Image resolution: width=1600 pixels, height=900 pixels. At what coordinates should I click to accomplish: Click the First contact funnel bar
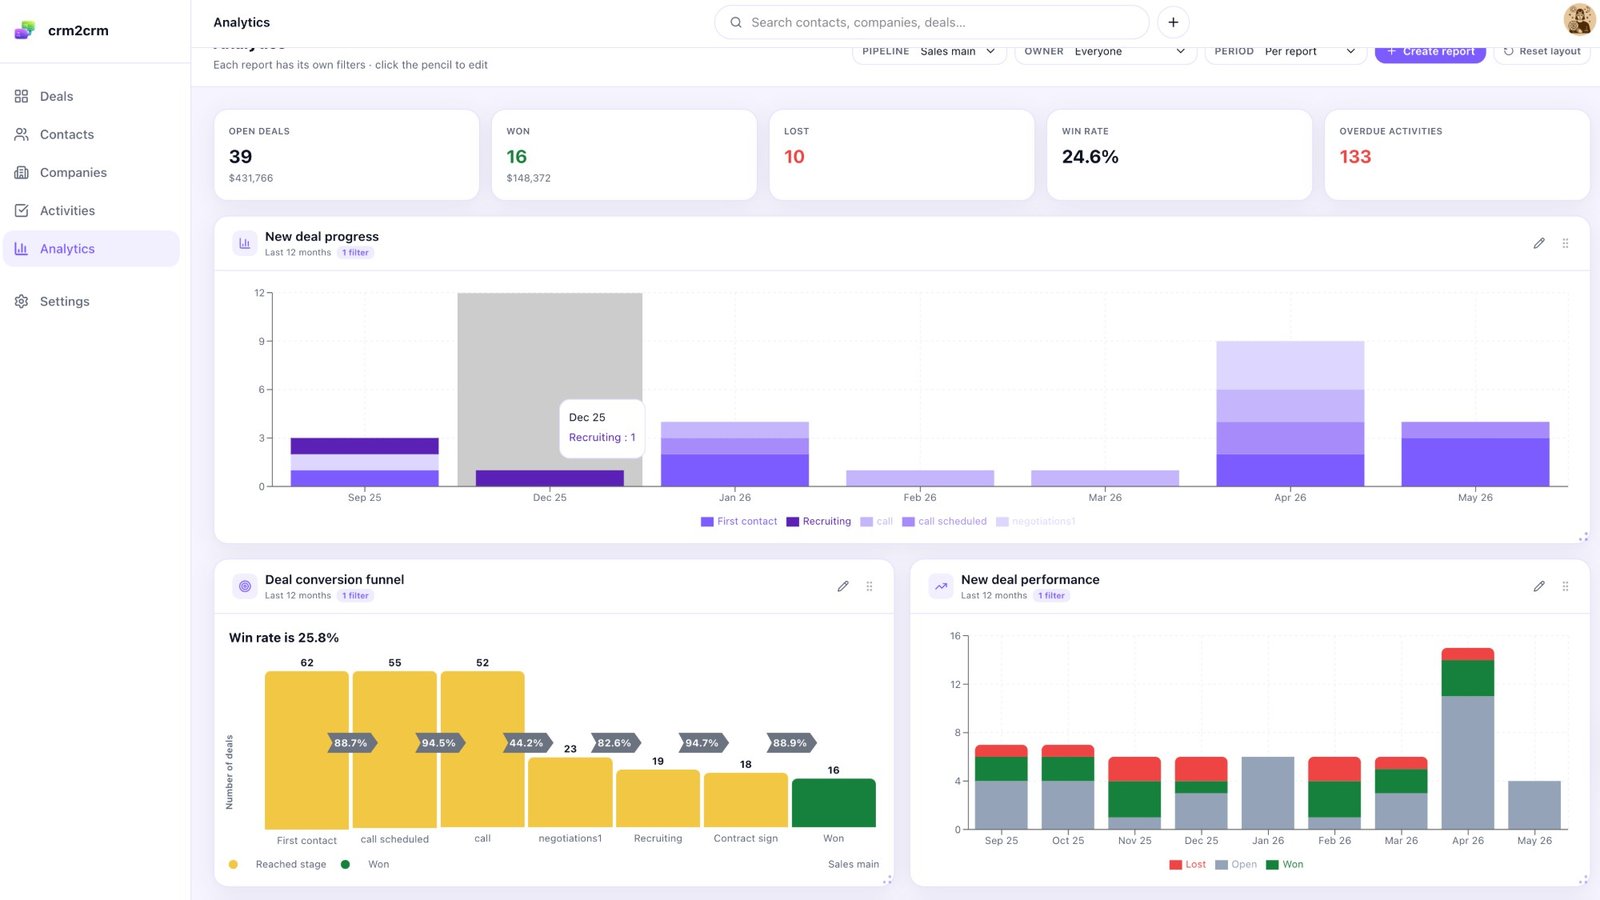(307, 750)
